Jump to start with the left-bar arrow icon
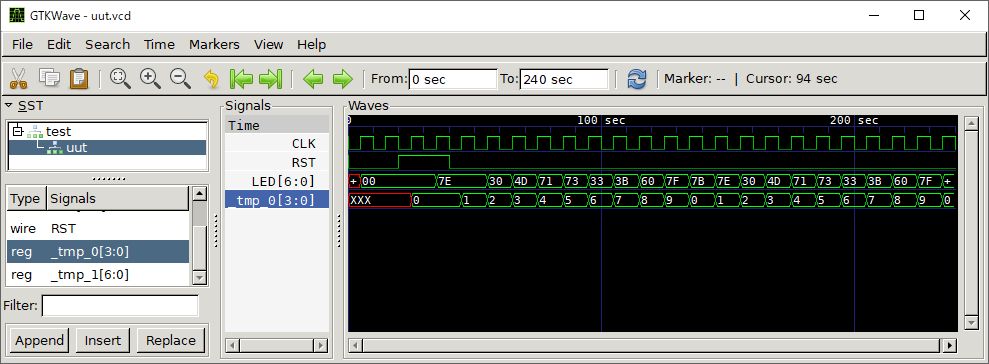Screen dimensions: 989x364 241,79
